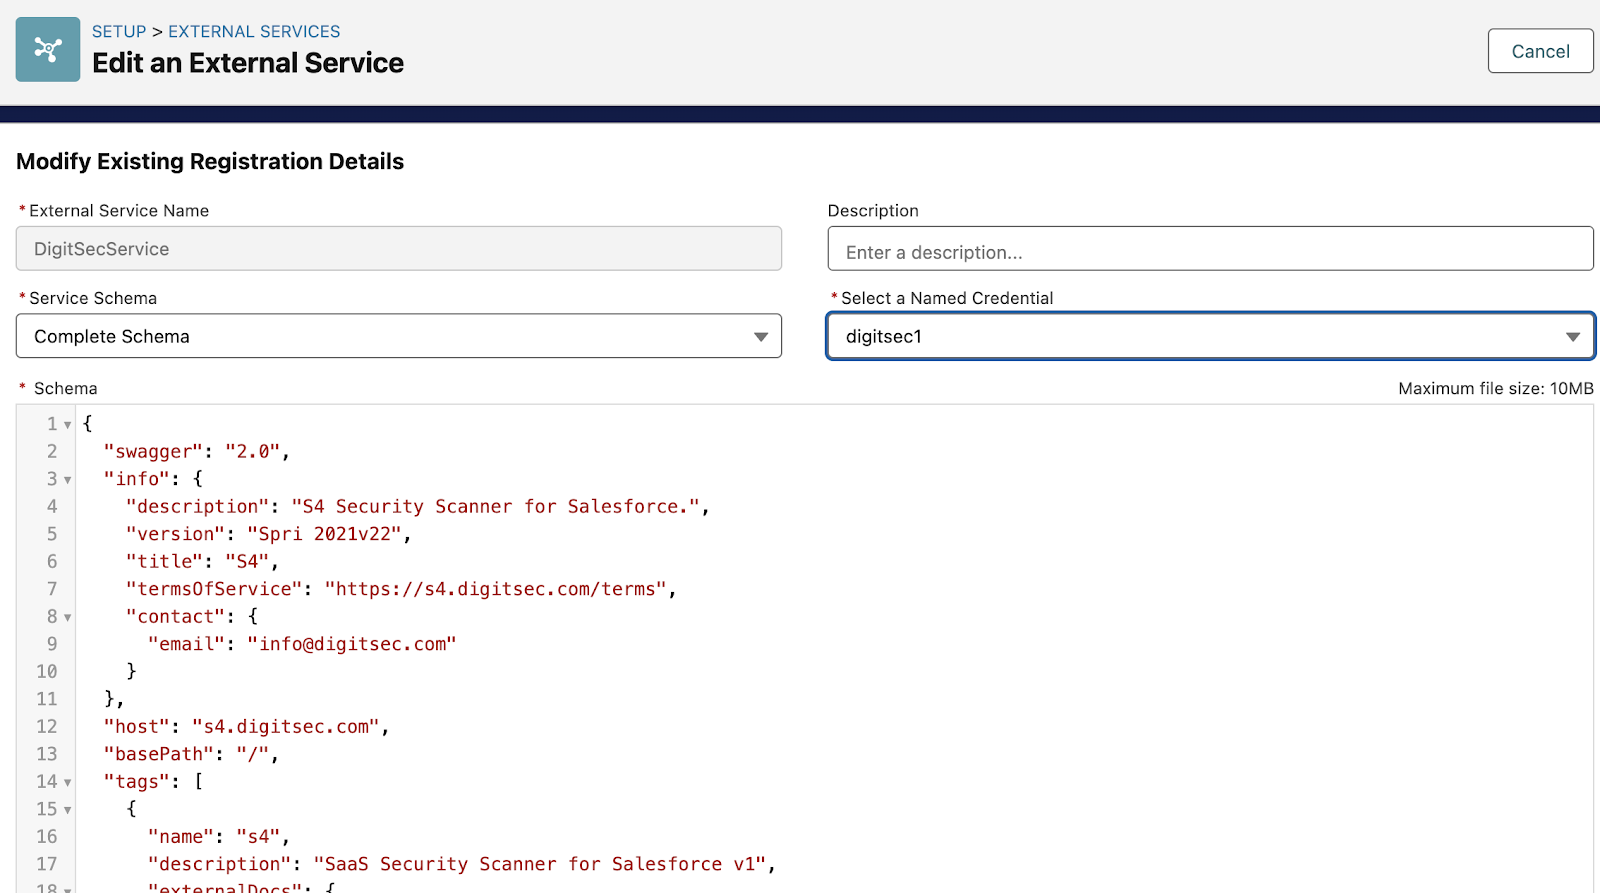The height and width of the screenshot is (893, 1600).
Task: Click the "host": "s4.digitsec.com" line
Action: (x=246, y=727)
